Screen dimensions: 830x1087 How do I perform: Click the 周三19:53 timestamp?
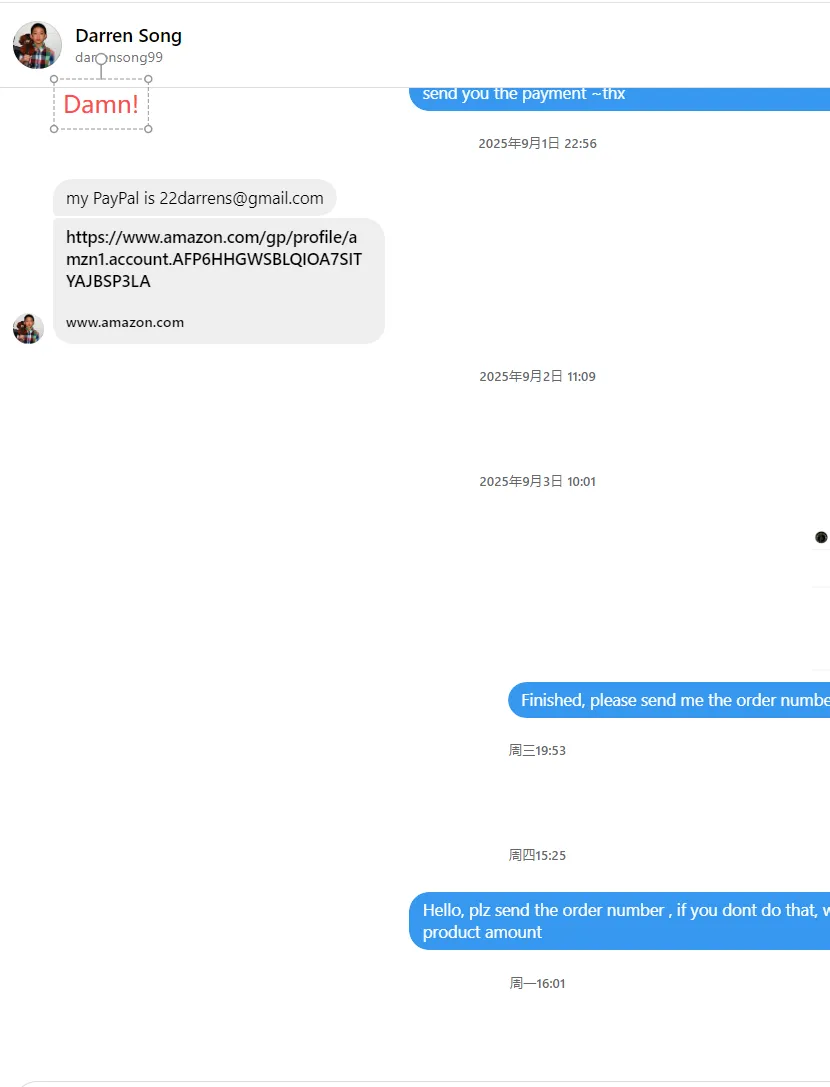[537, 751]
